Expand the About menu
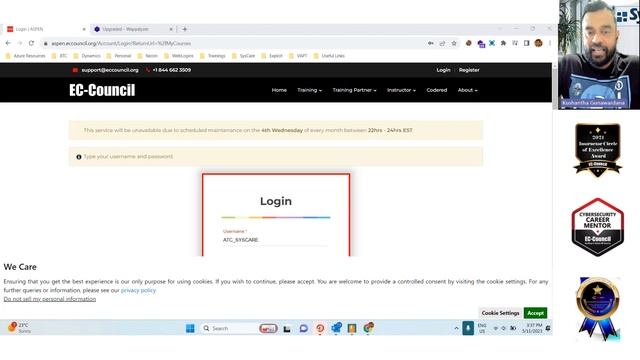640x360 pixels. [467, 90]
